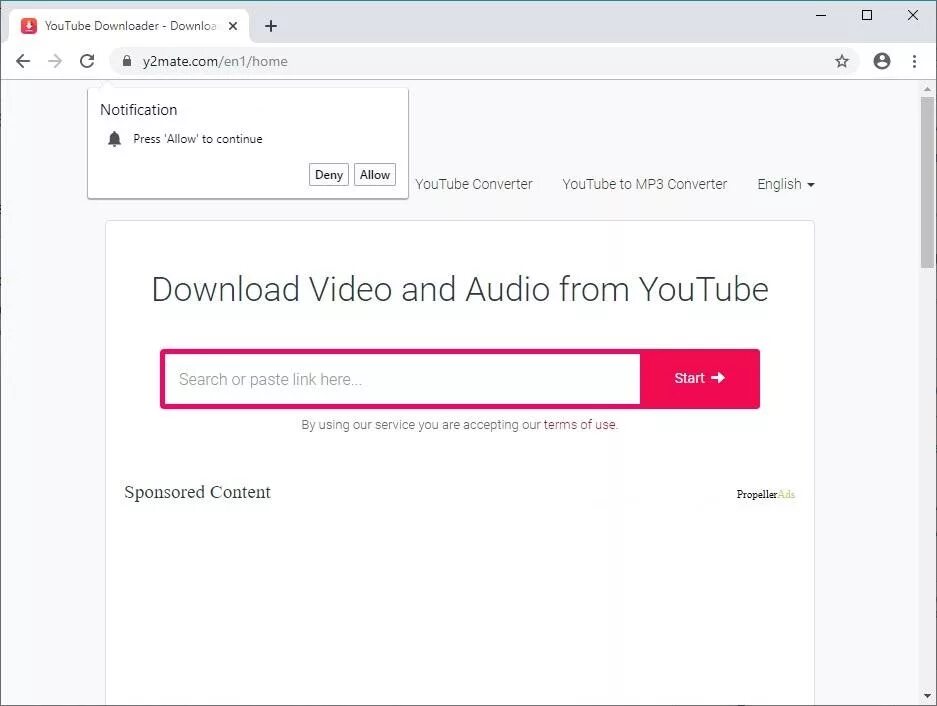Click the vertical scrollbar thumb
Screen dimensions: 937x706
coord(927,182)
